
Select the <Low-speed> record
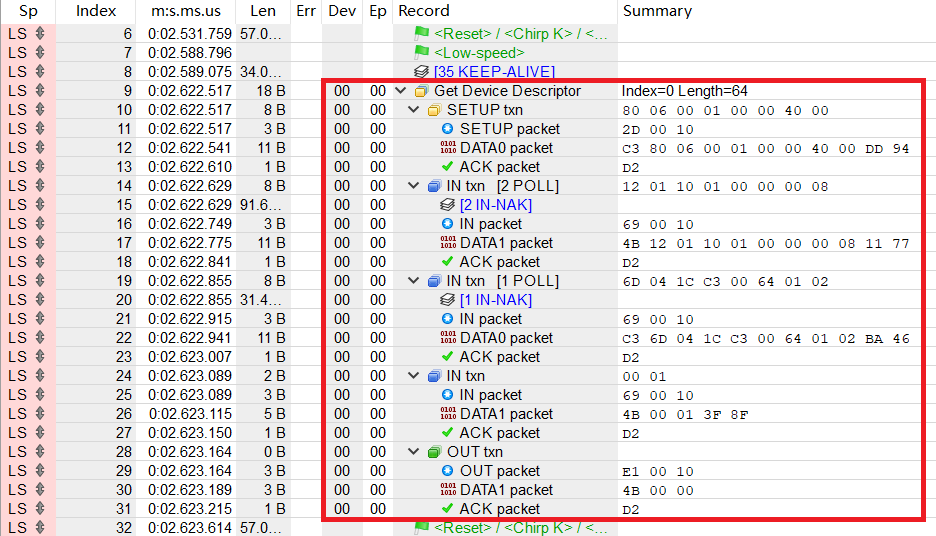pos(479,53)
